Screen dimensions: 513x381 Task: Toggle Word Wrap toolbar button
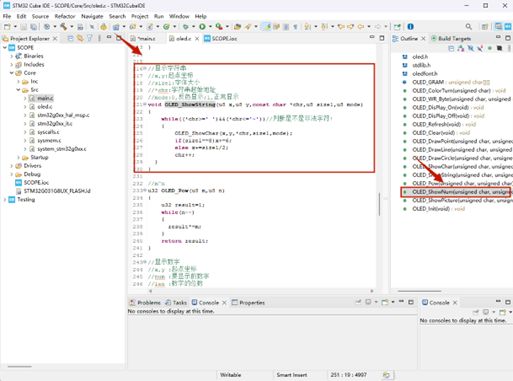pos(276,27)
